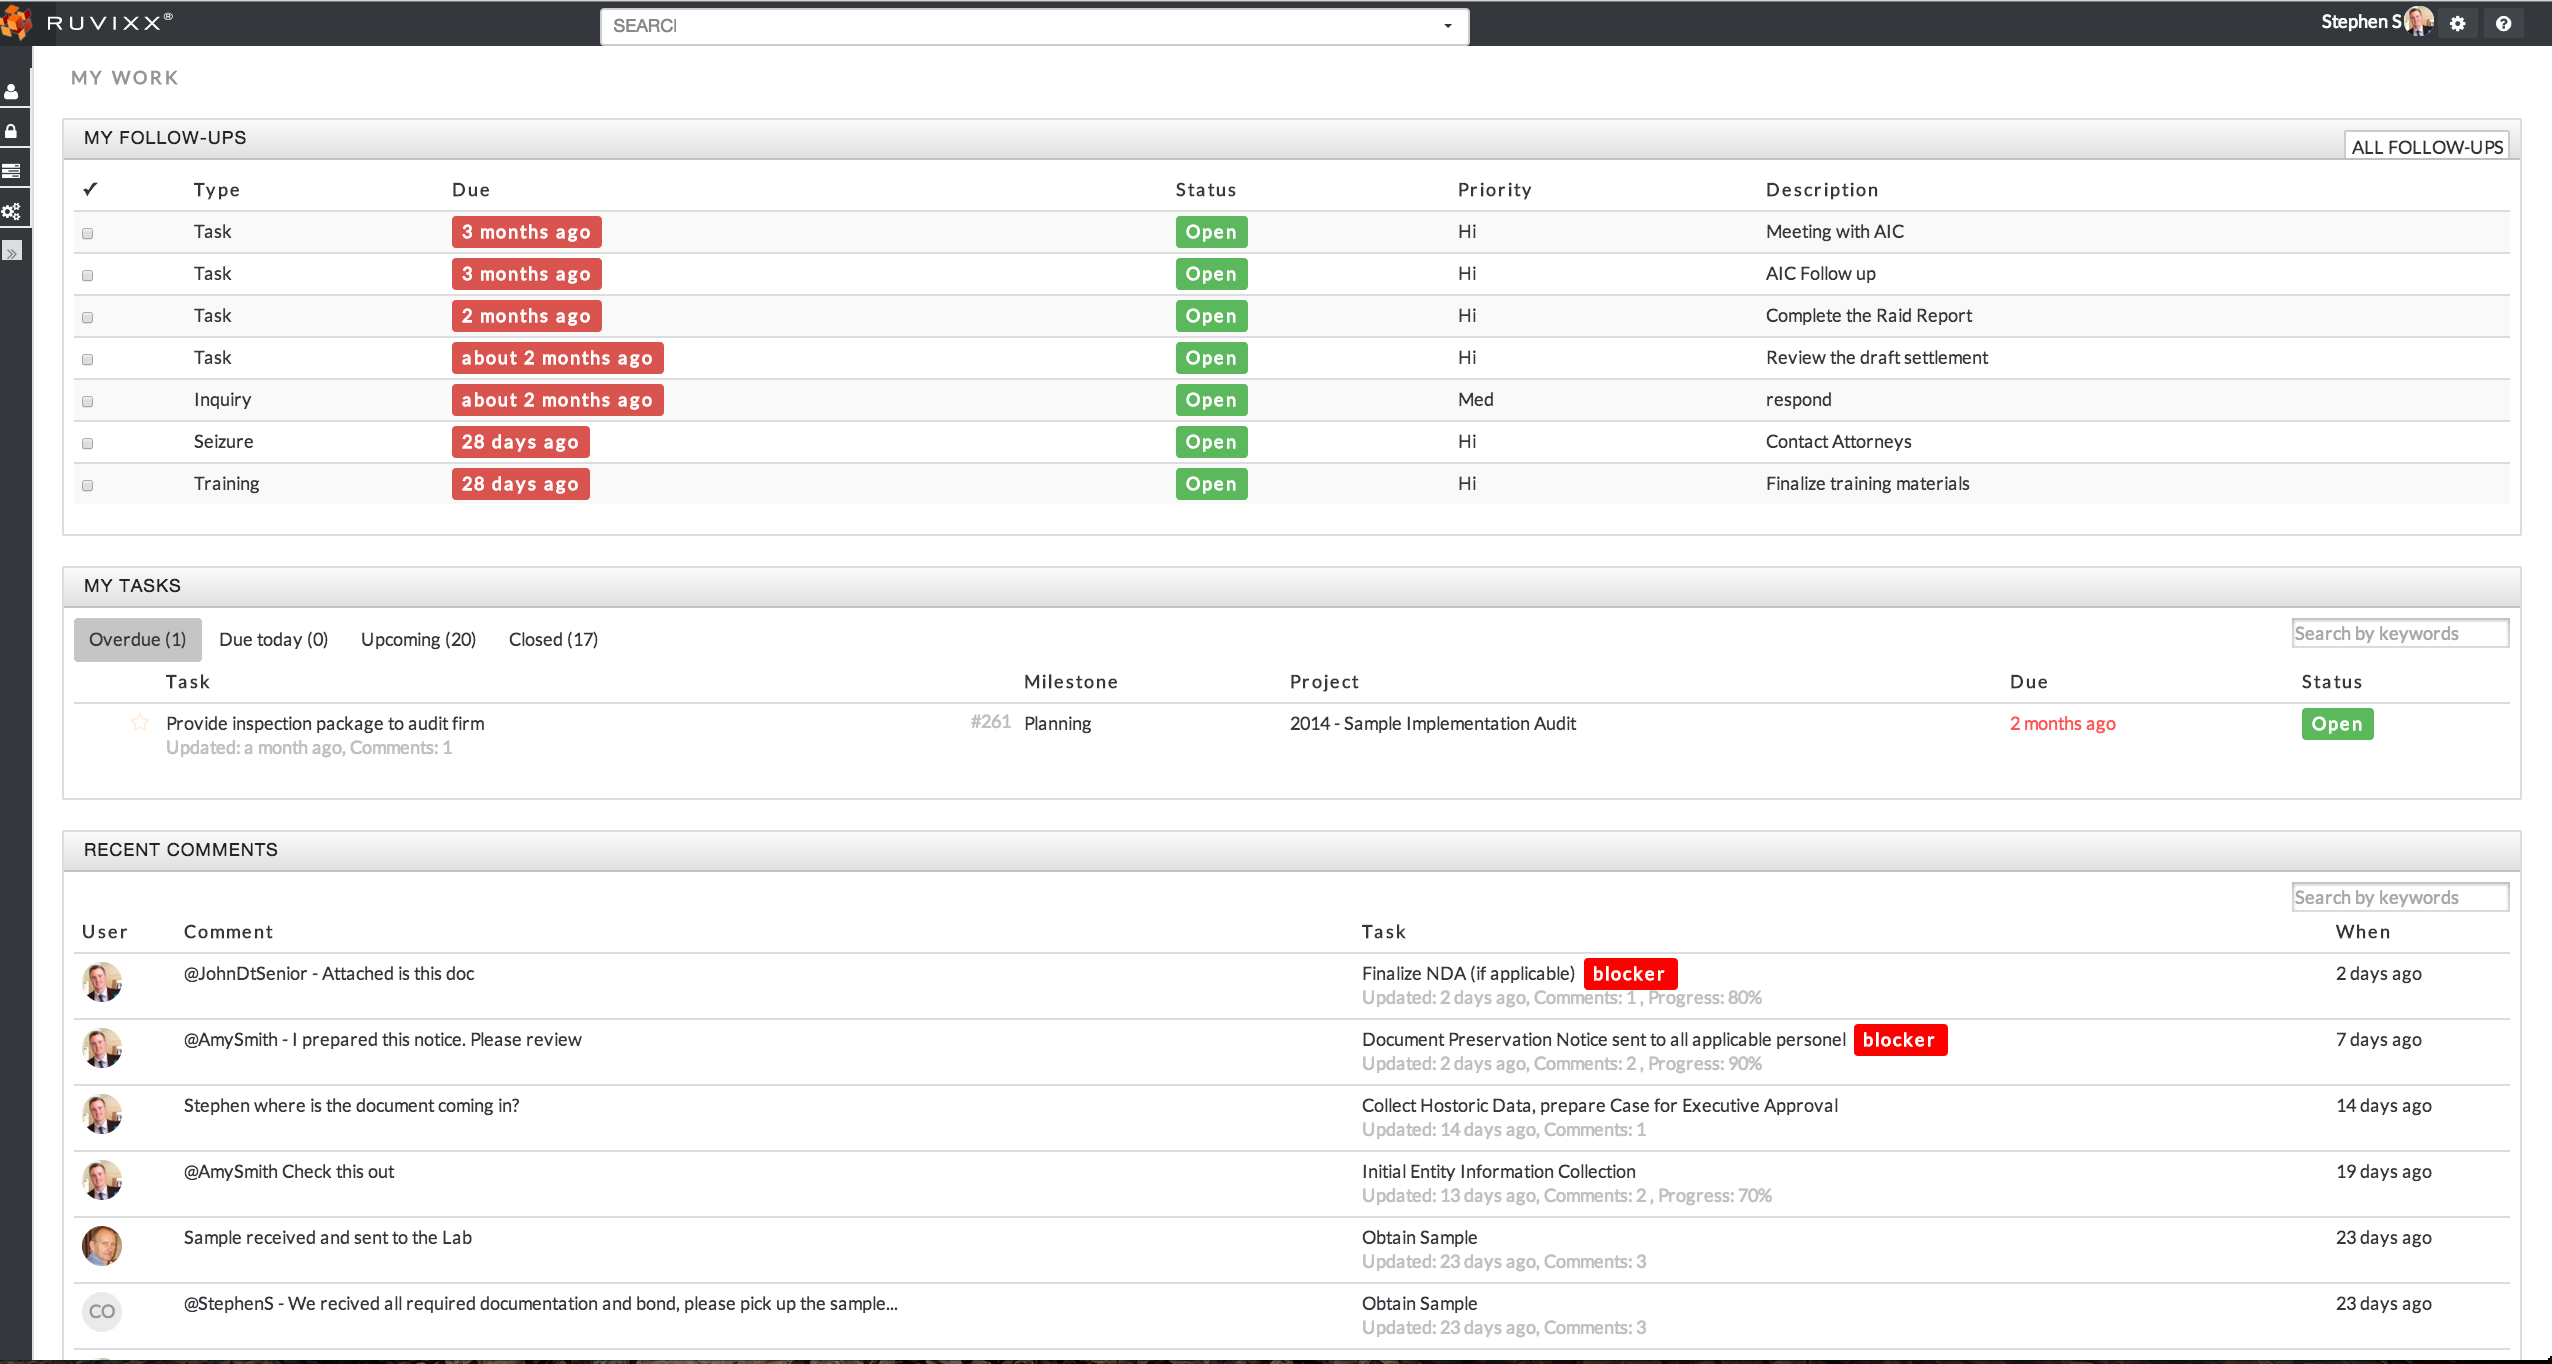2552x1364 pixels.
Task: Expand the sidebar with double chevron
Action: click(12, 252)
